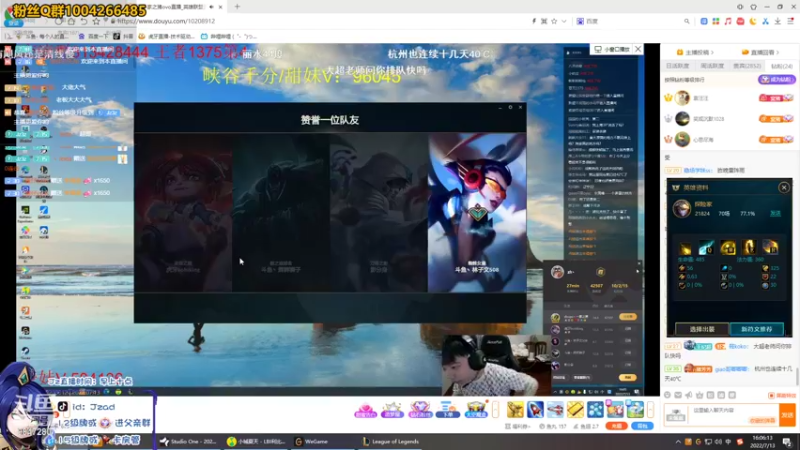Select the first darkened teammate card in honor screen

point(183,212)
